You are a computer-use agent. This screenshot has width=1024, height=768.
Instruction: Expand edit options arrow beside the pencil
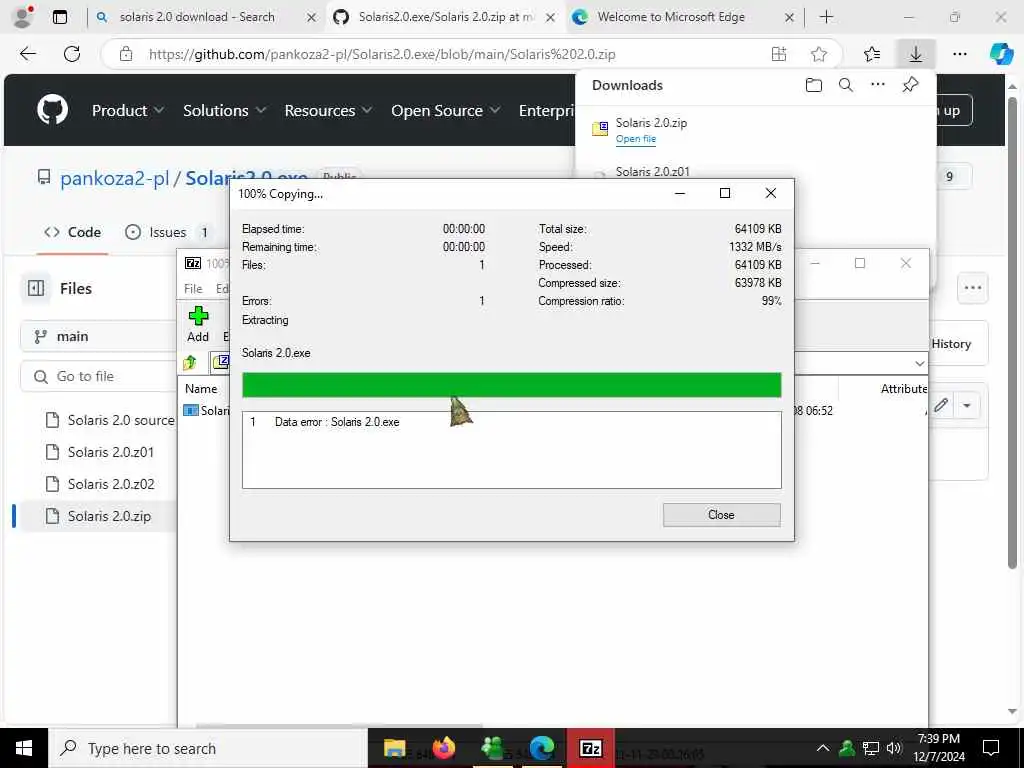[x=967, y=406]
